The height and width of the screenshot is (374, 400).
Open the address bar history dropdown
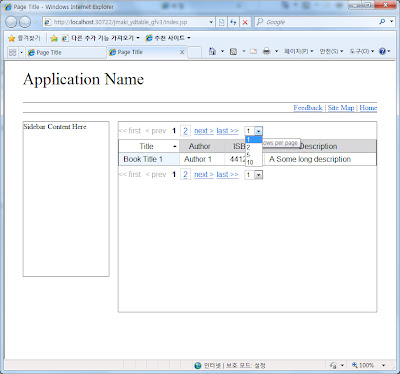(x=211, y=22)
